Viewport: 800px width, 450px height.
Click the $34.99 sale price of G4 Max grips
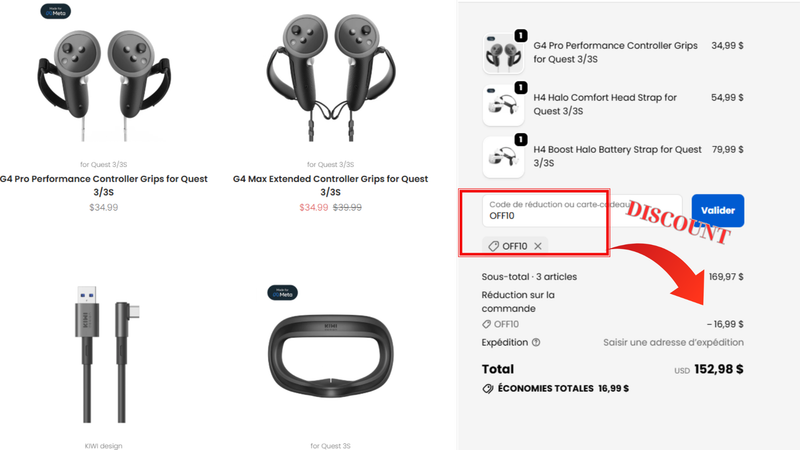coord(314,208)
